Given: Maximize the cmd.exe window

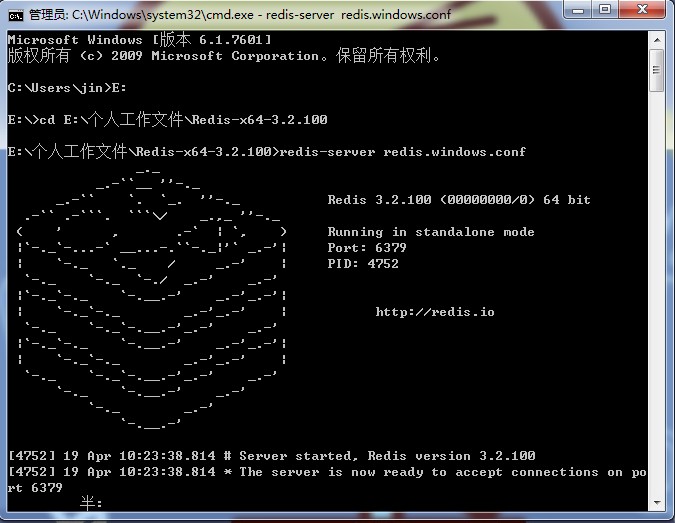Looking at the screenshot, I should coord(604,10).
